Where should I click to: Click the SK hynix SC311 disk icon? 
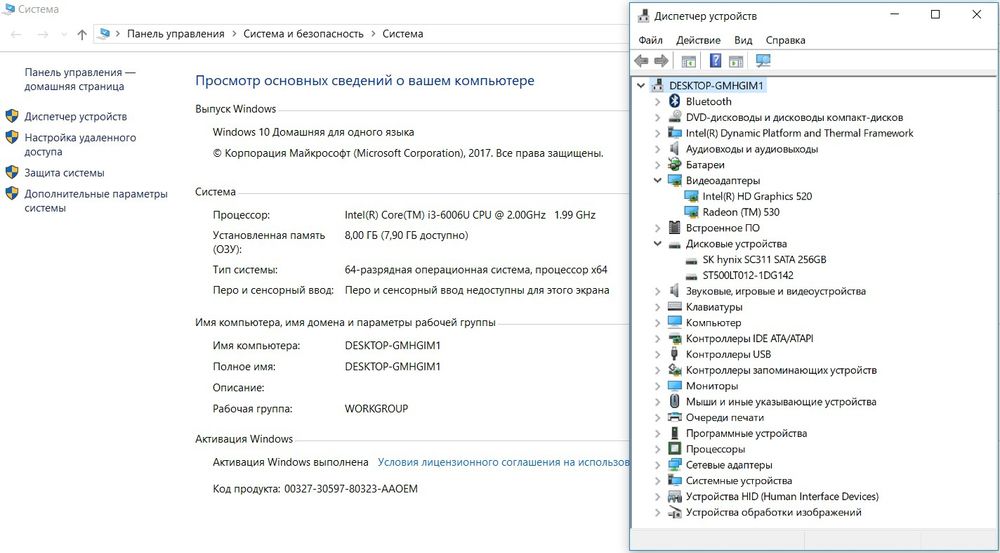[691, 260]
